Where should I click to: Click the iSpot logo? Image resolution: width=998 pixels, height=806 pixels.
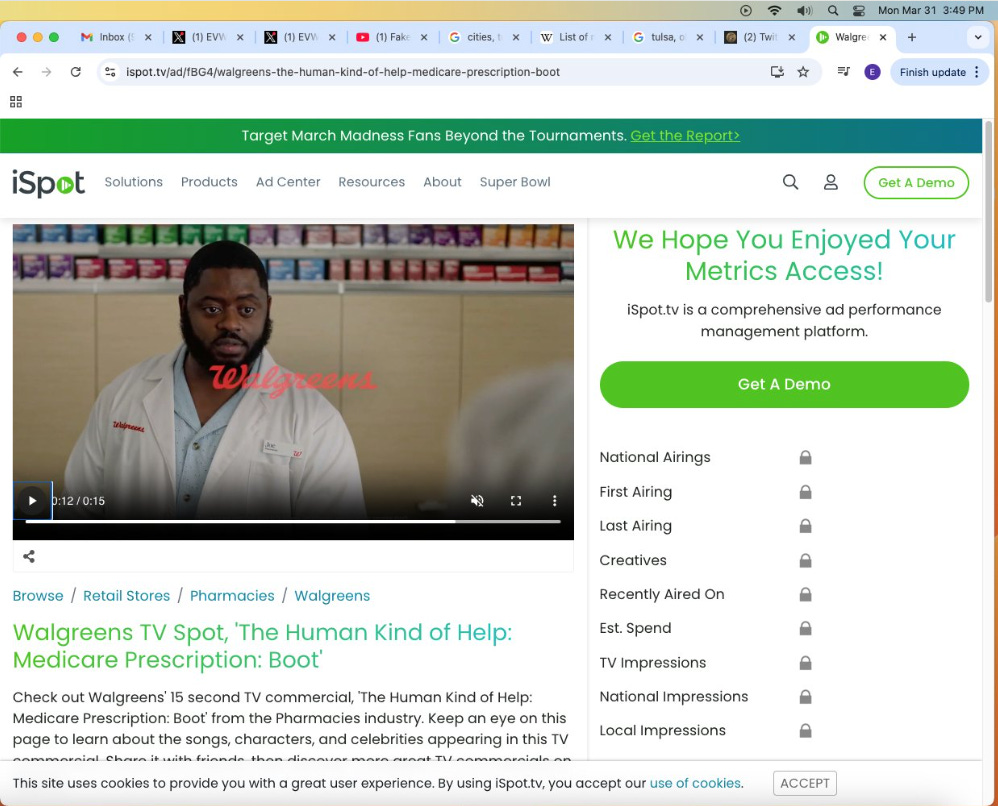48,183
